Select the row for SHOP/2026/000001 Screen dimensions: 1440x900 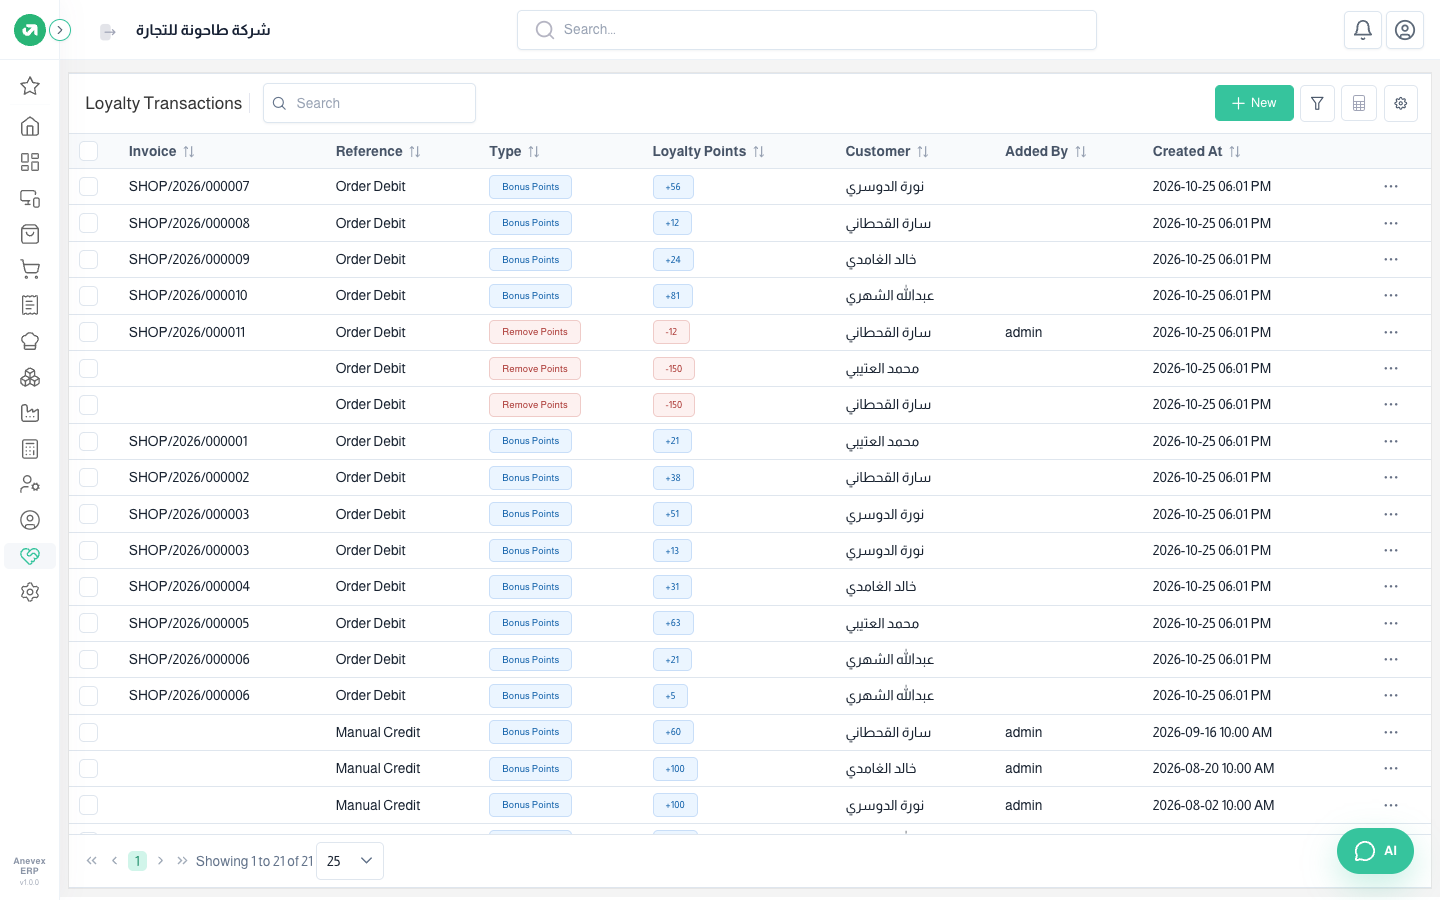tap(89, 441)
